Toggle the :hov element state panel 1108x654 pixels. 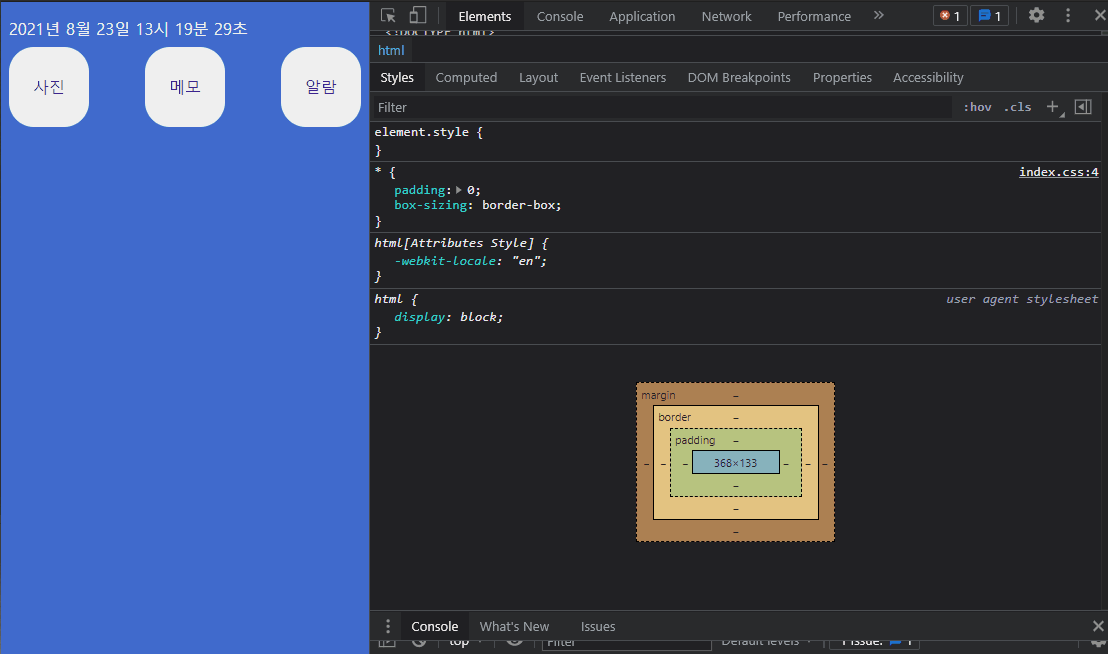[x=977, y=107]
